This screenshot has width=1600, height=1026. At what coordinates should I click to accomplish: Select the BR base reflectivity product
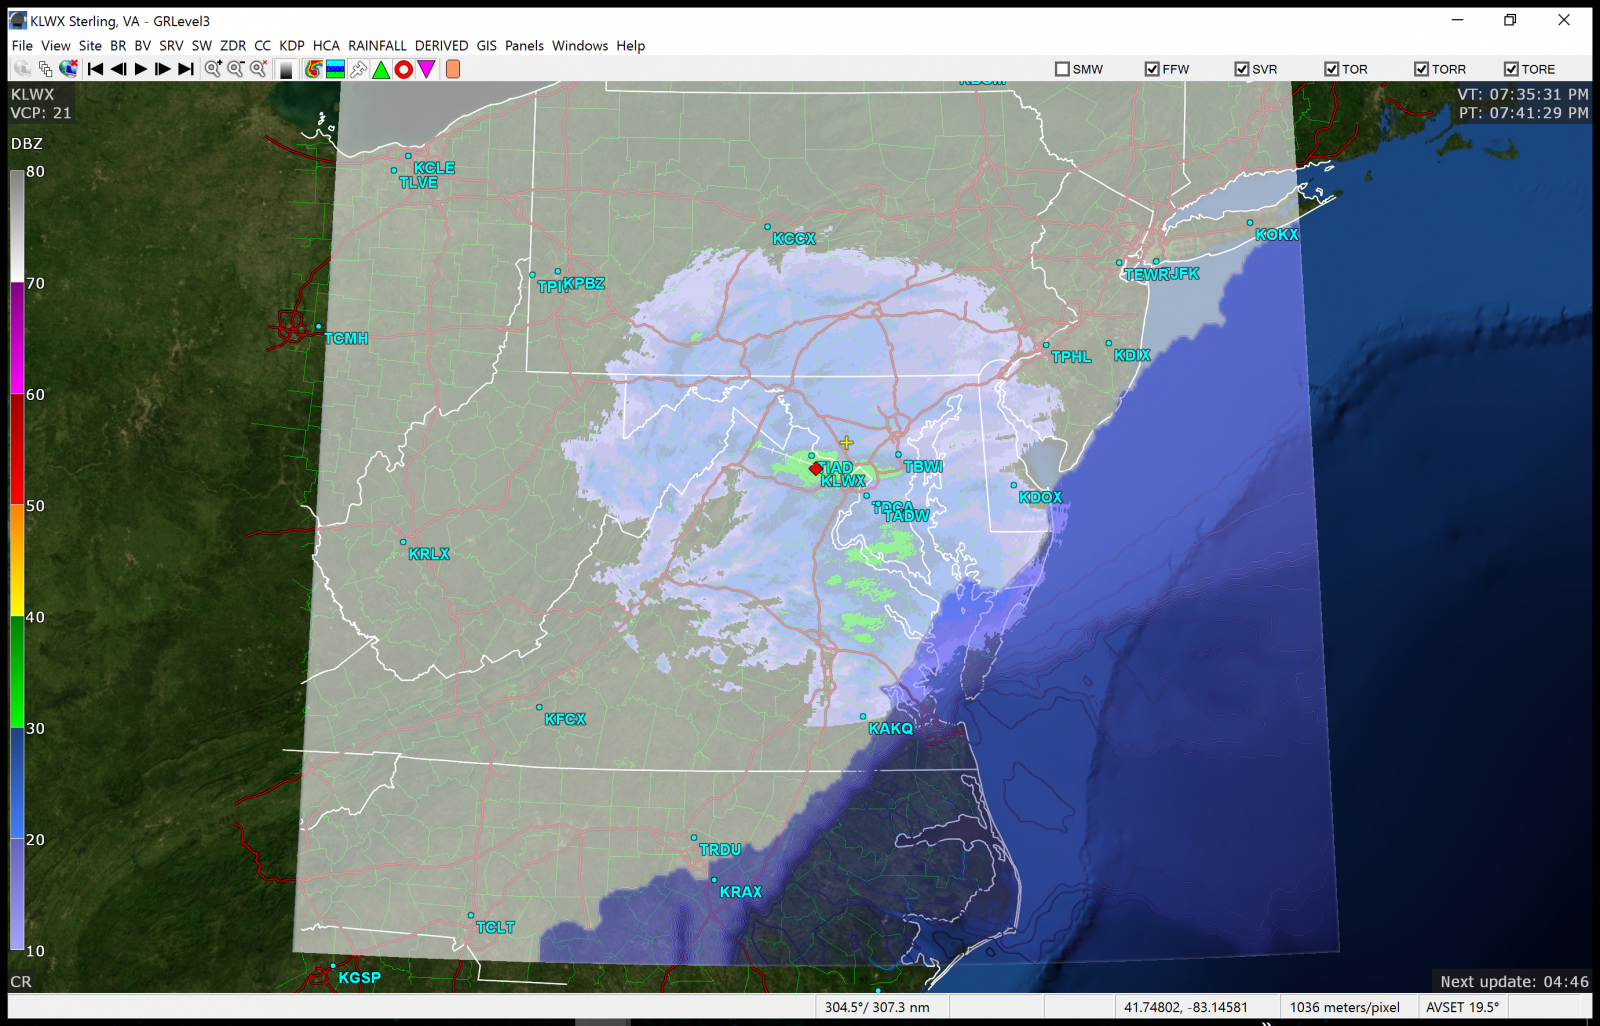tap(118, 46)
